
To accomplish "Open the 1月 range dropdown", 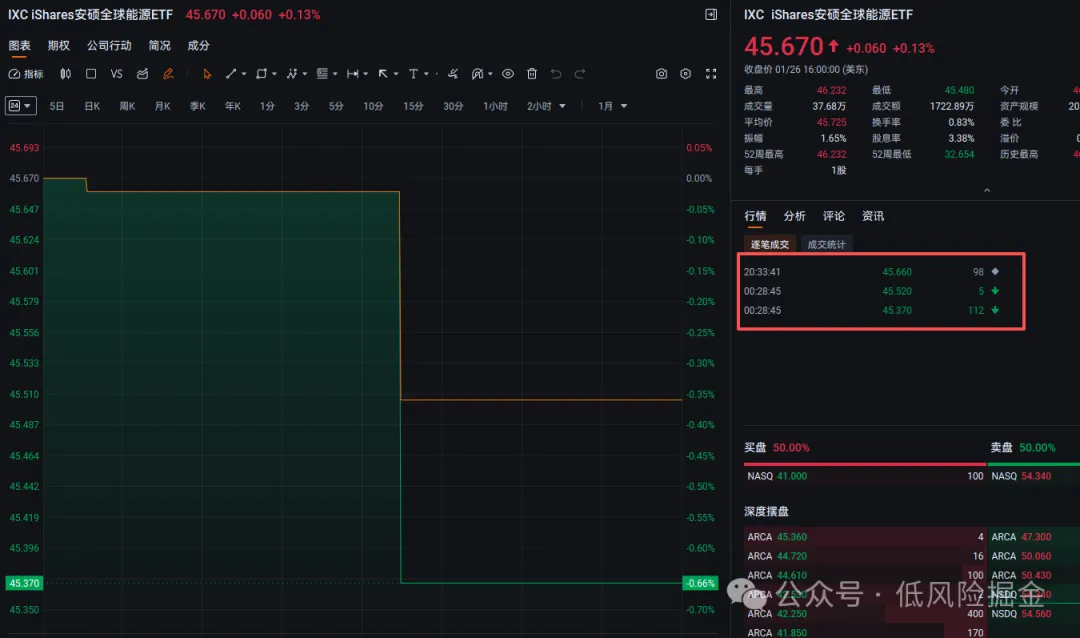I will (x=613, y=106).
